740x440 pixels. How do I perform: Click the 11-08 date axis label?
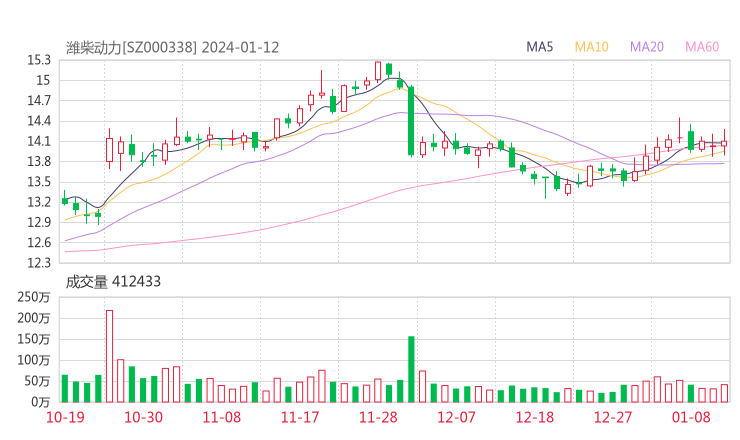click(222, 417)
